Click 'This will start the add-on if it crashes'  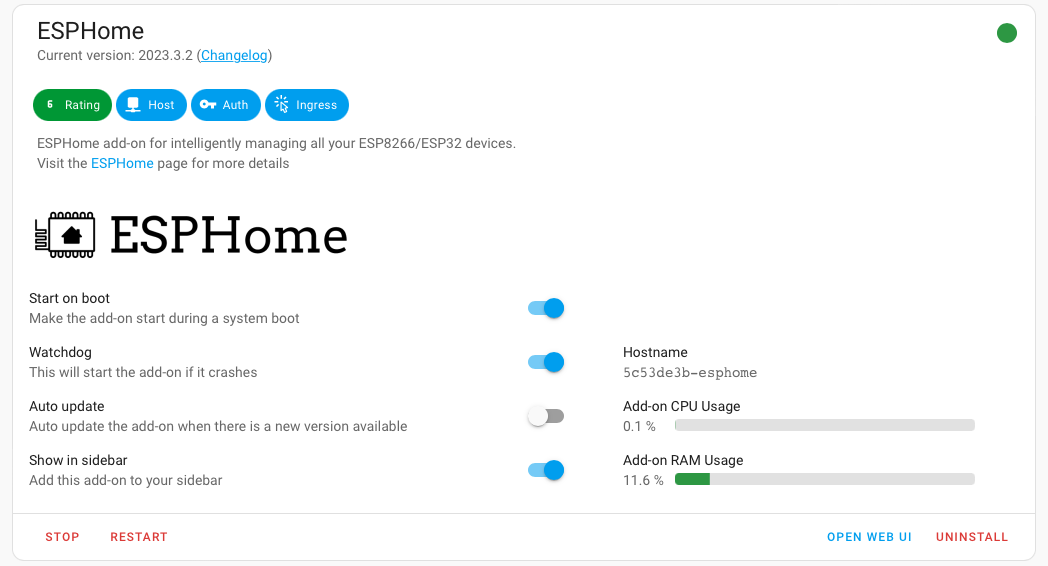click(x=143, y=372)
